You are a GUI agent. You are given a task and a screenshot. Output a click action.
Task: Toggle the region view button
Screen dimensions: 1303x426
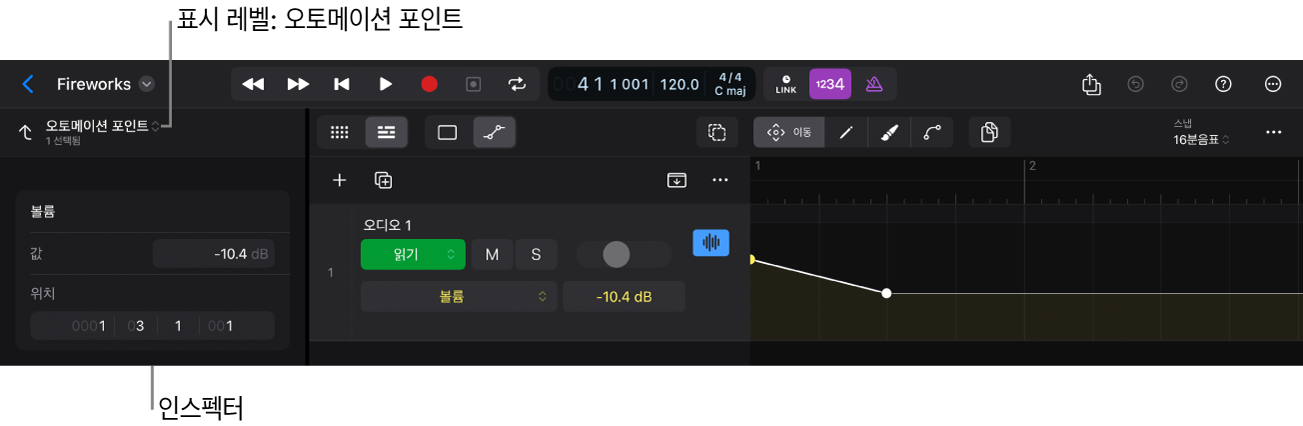tap(448, 132)
